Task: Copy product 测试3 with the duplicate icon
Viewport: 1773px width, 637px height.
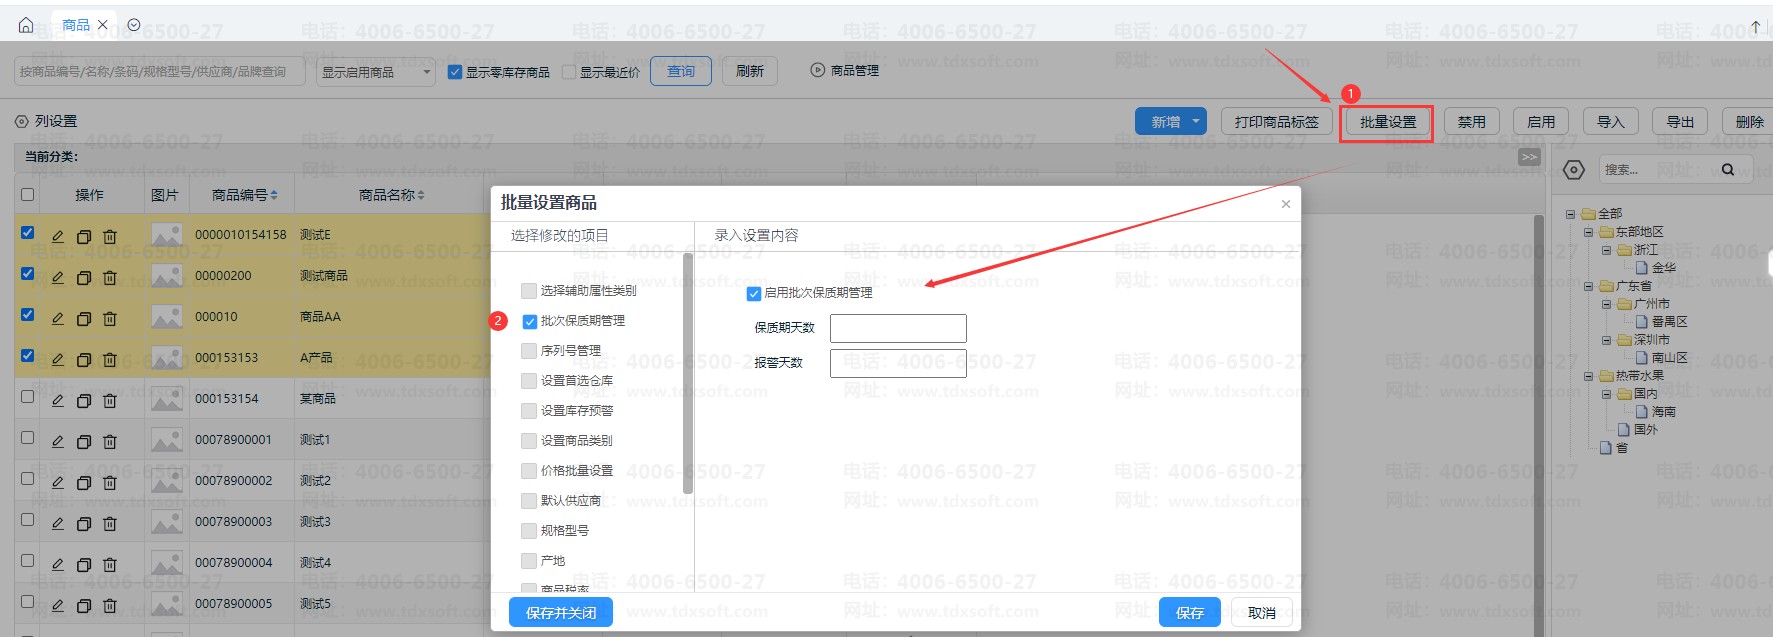Action: pyautogui.click(x=84, y=523)
